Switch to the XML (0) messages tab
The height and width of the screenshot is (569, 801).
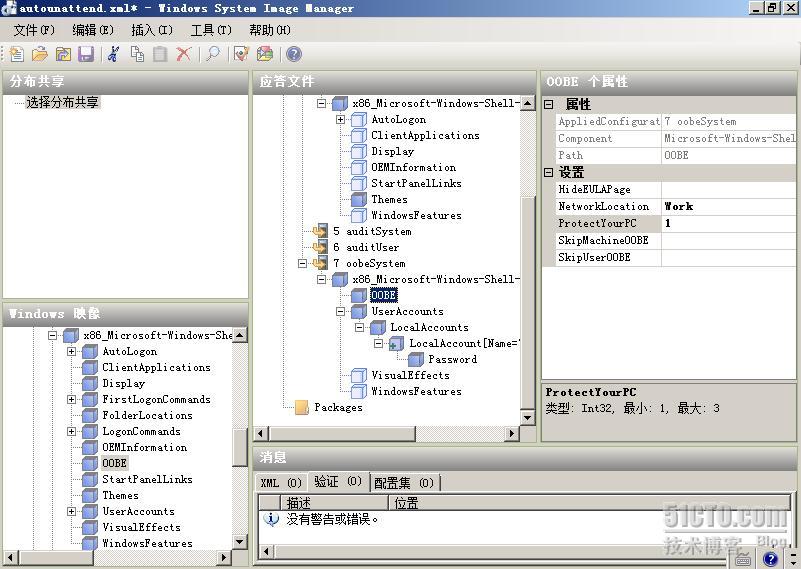pos(281,483)
